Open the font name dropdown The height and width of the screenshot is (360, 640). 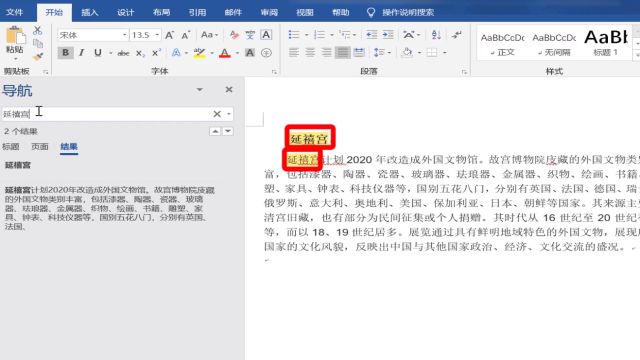click(124, 35)
